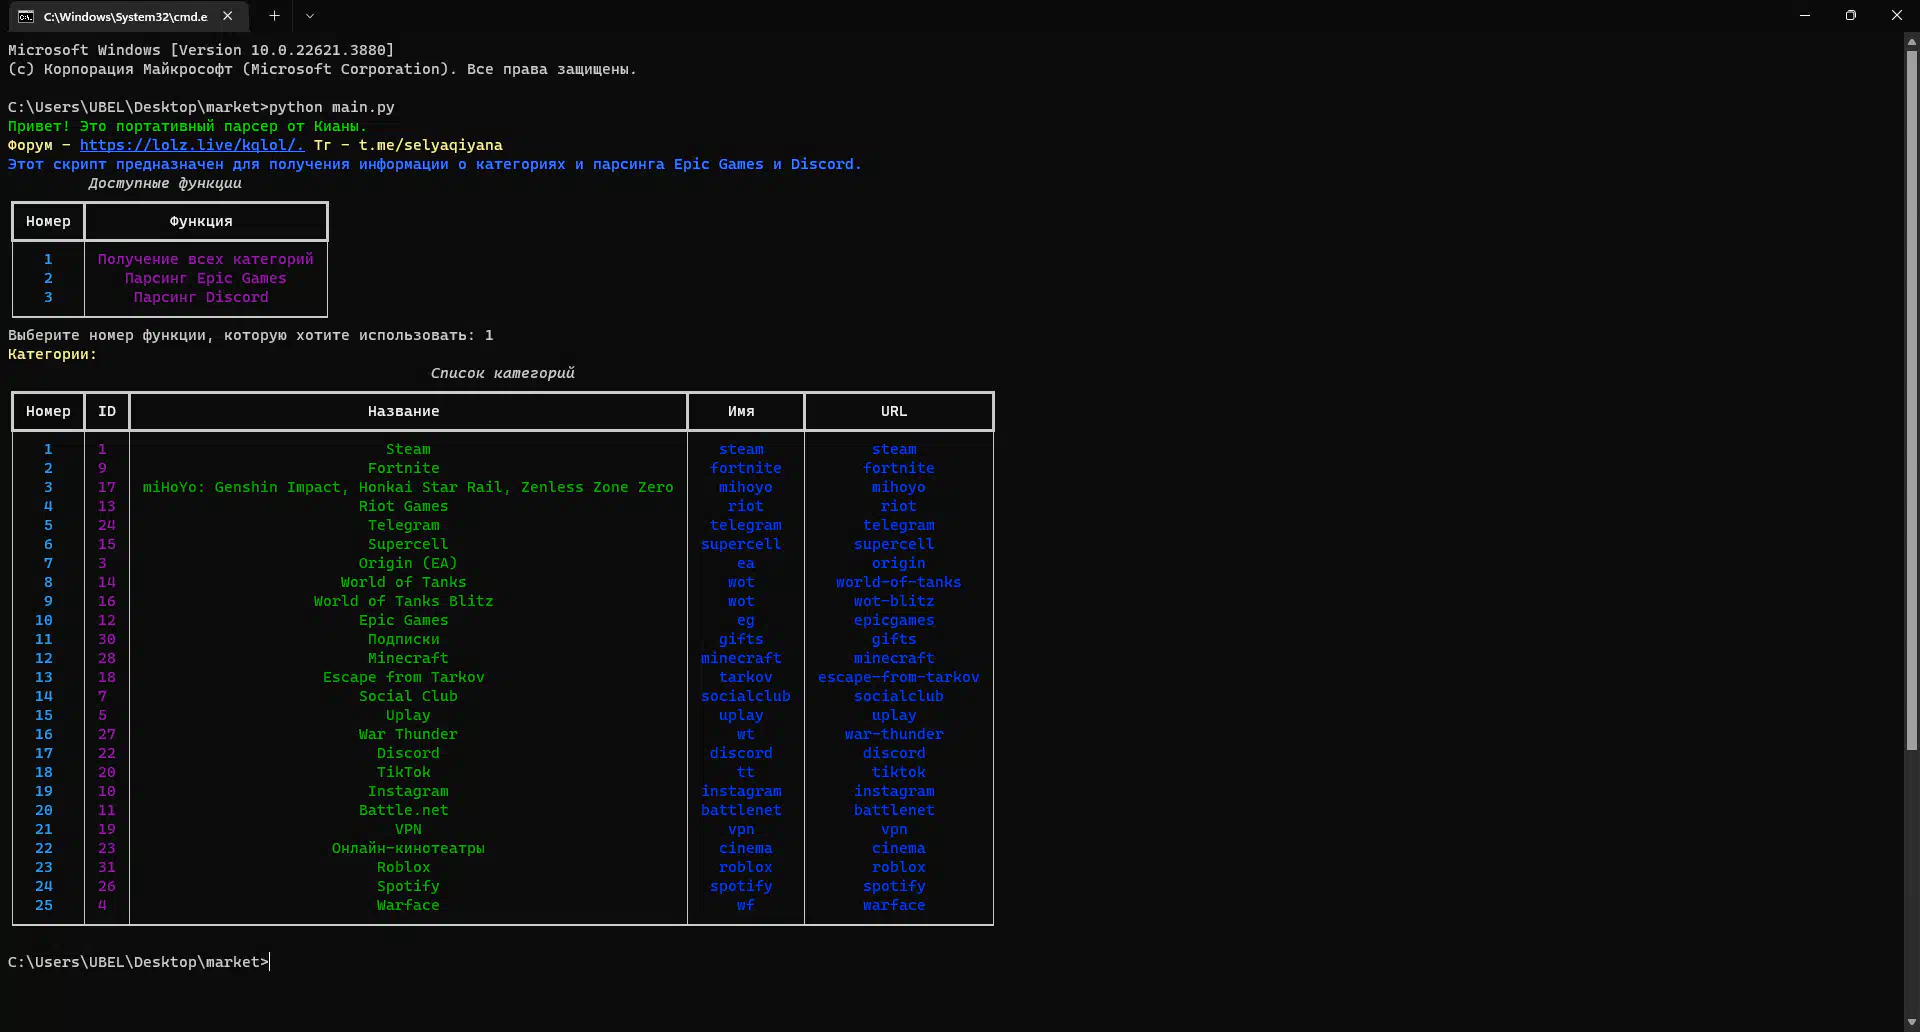Screen dimensions: 1920x1032
Task: Click the vertical scrollbar thumb
Action: (1911, 400)
